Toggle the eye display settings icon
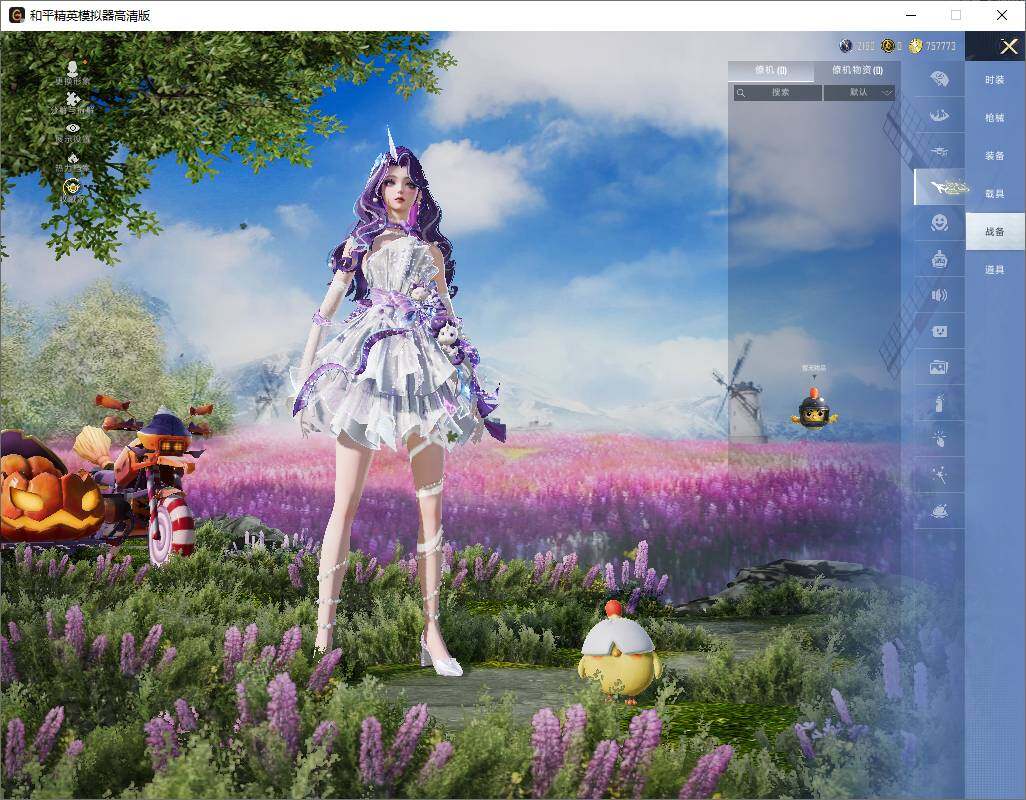1026x800 pixels. (73, 128)
